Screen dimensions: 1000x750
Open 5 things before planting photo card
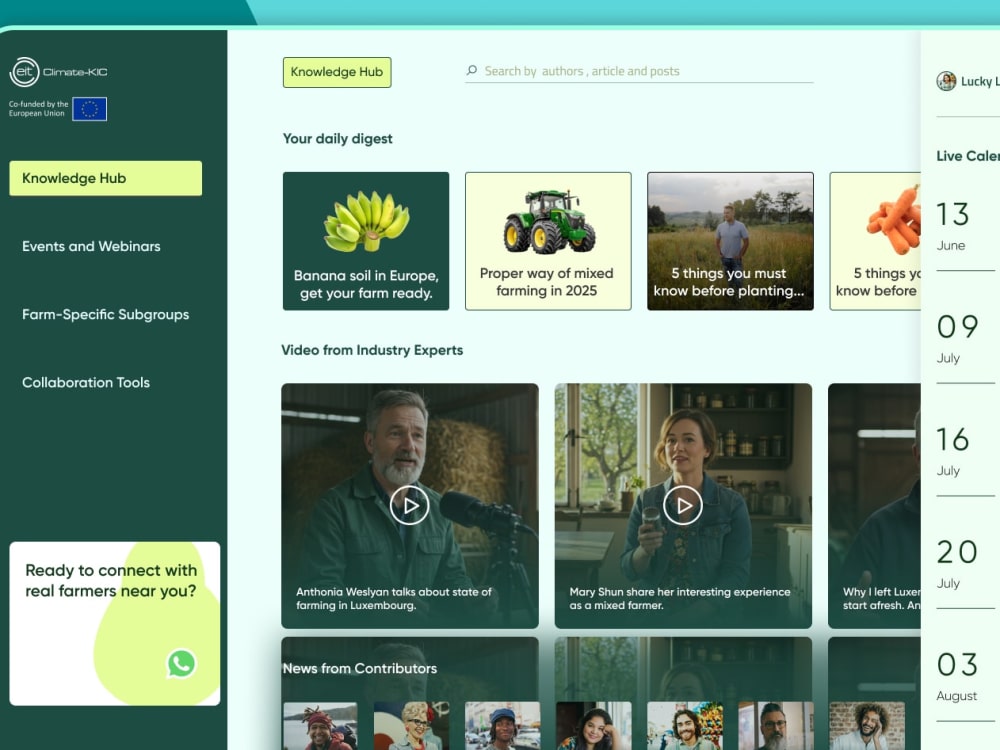[x=730, y=241]
